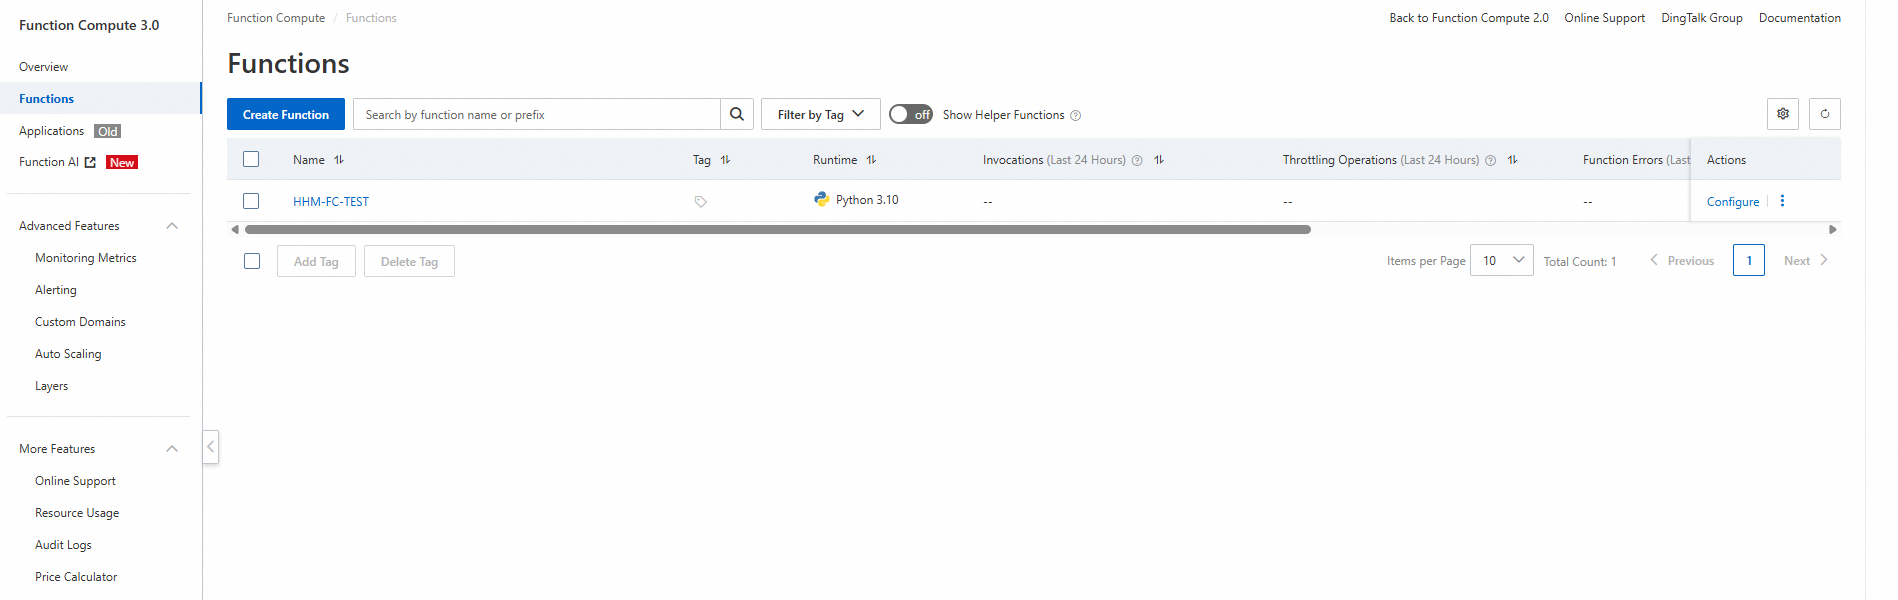This screenshot has width=1898, height=600.
Task: Click Create Function button
Action: (286, 114)
